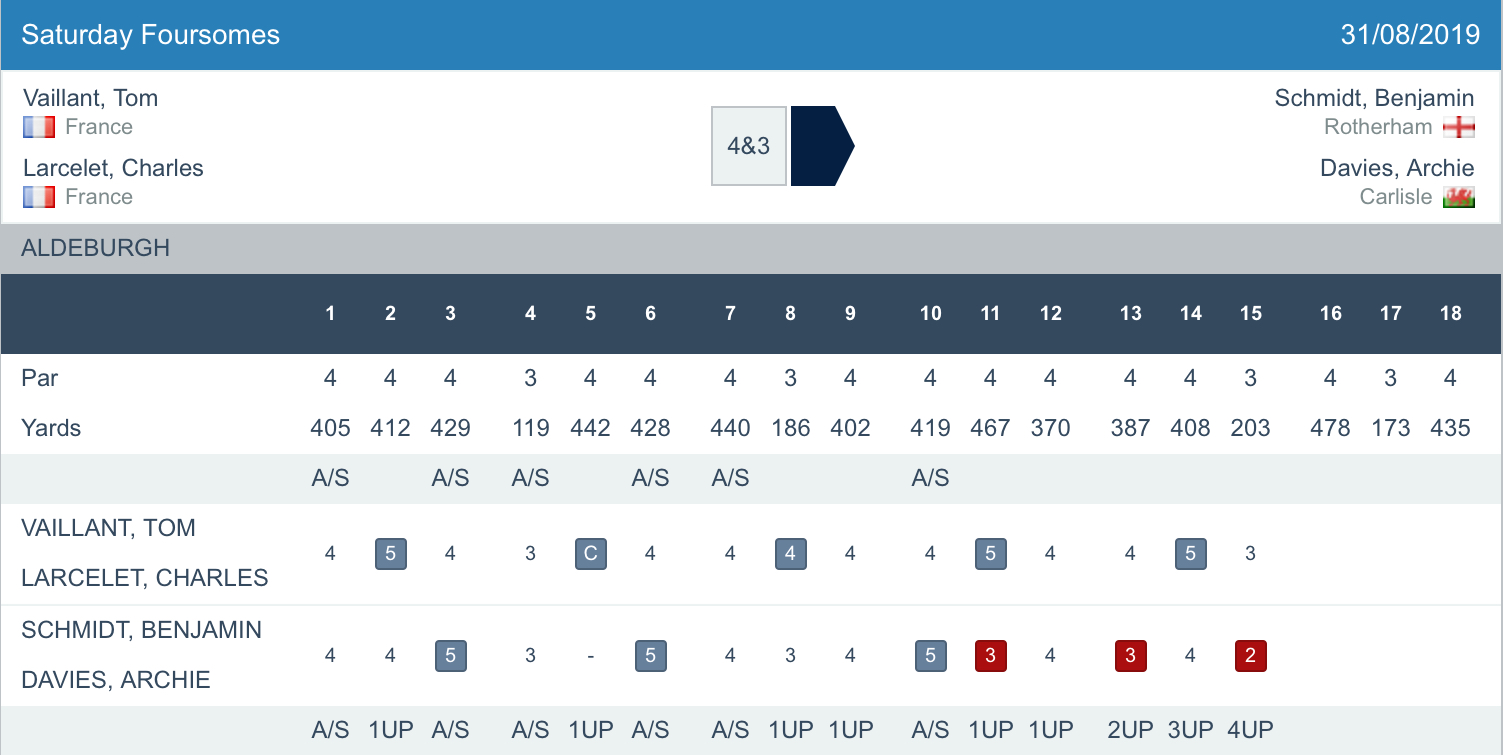This screenshot has width=1503, height=755.
Task: Click the 4&3 match result box
Action: coord(749,146)
